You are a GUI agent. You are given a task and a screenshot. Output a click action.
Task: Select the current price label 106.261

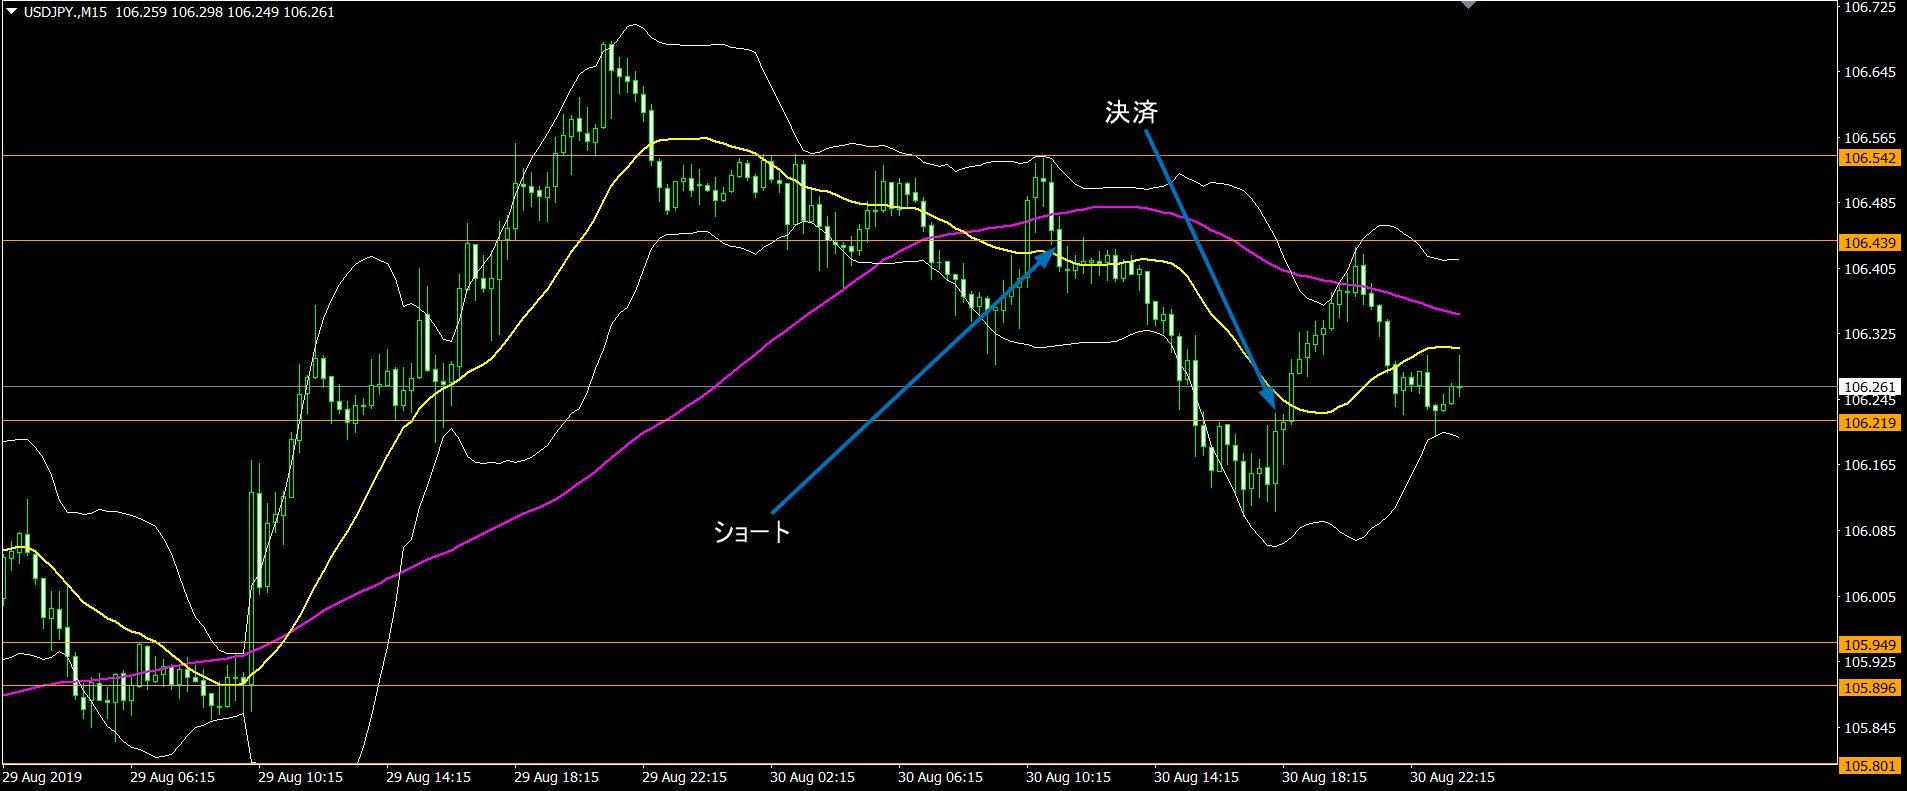coord(1869,387)
